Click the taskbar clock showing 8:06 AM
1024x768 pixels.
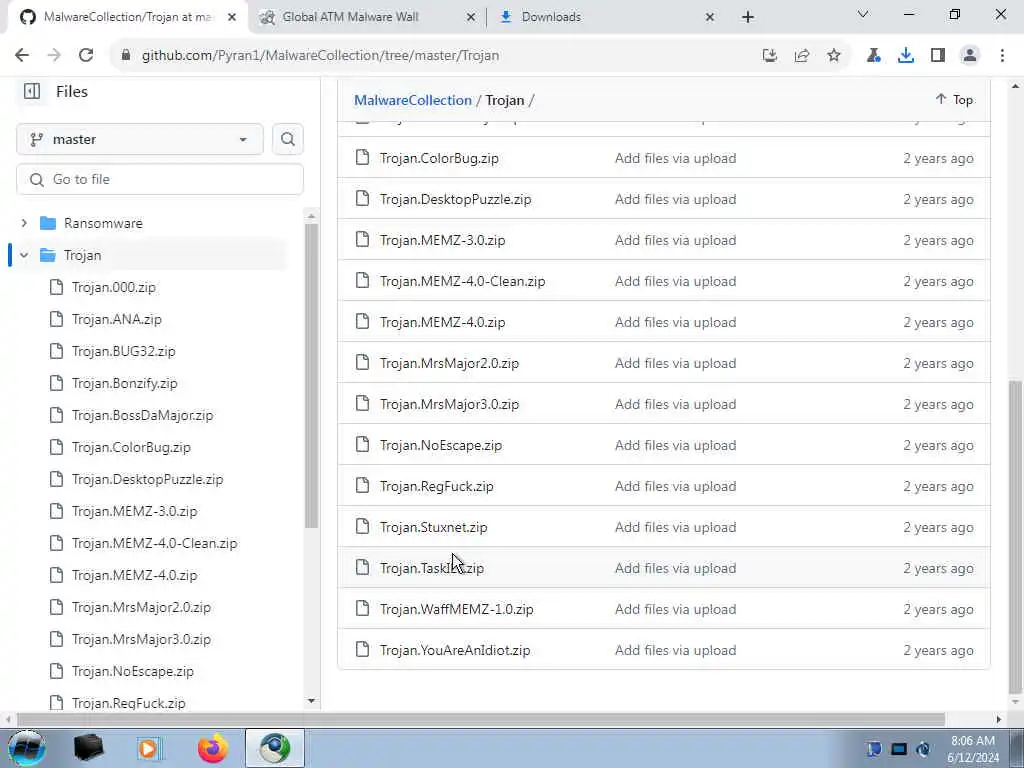(973, 748)
